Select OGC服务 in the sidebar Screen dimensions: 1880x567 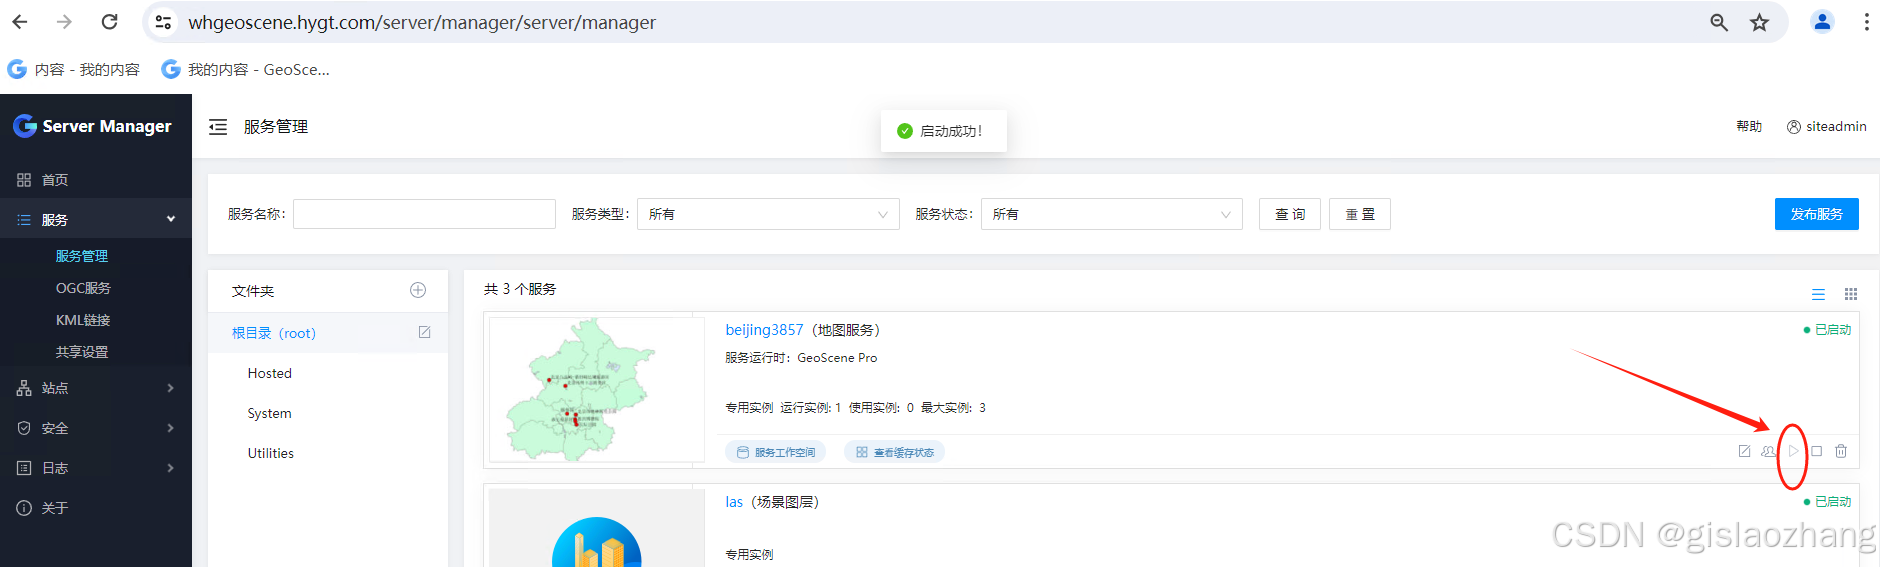point(83,288)
